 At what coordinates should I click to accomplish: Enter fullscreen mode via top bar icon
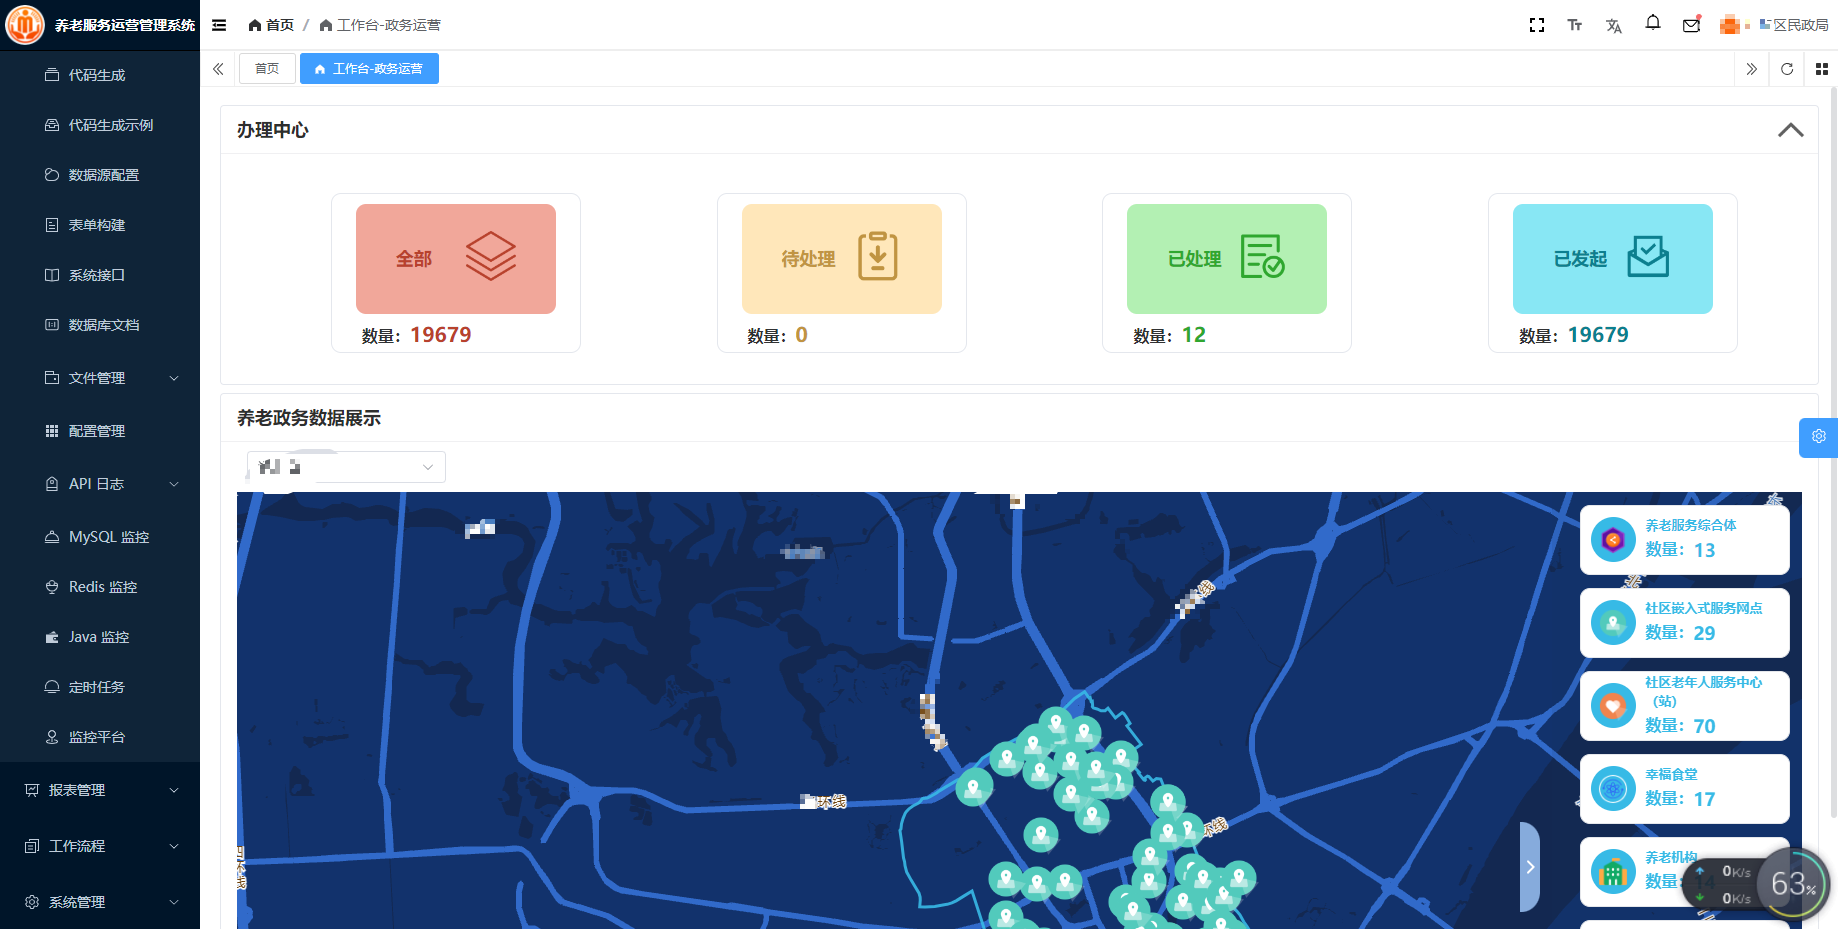coord(1537,25)
